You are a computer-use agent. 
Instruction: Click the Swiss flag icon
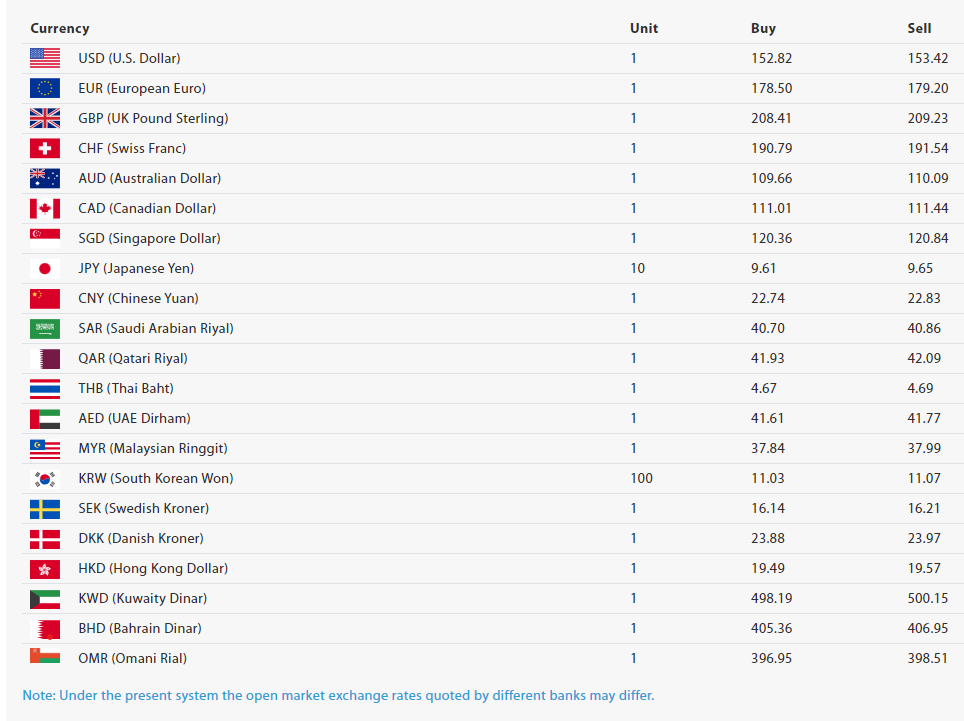(x=45, y=148)
